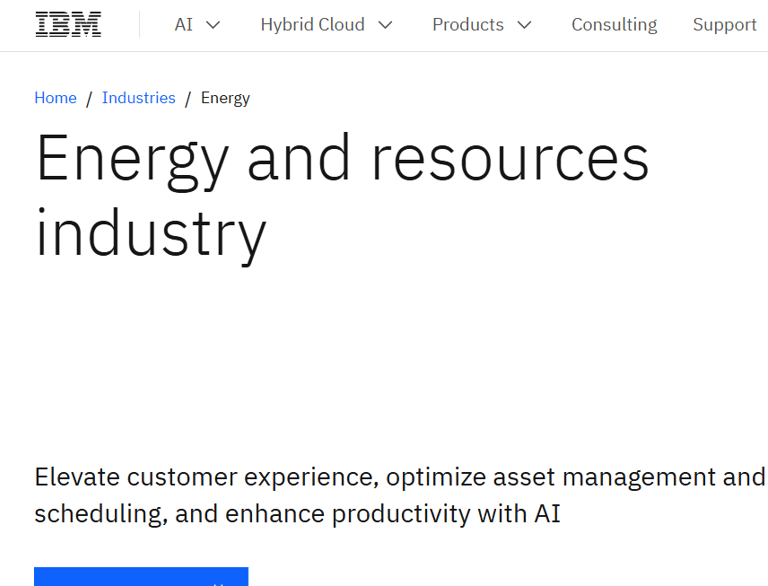This screenshot has width=768, height=586.
Task: Expand the AI menu chevron
Action: point(213,25)
